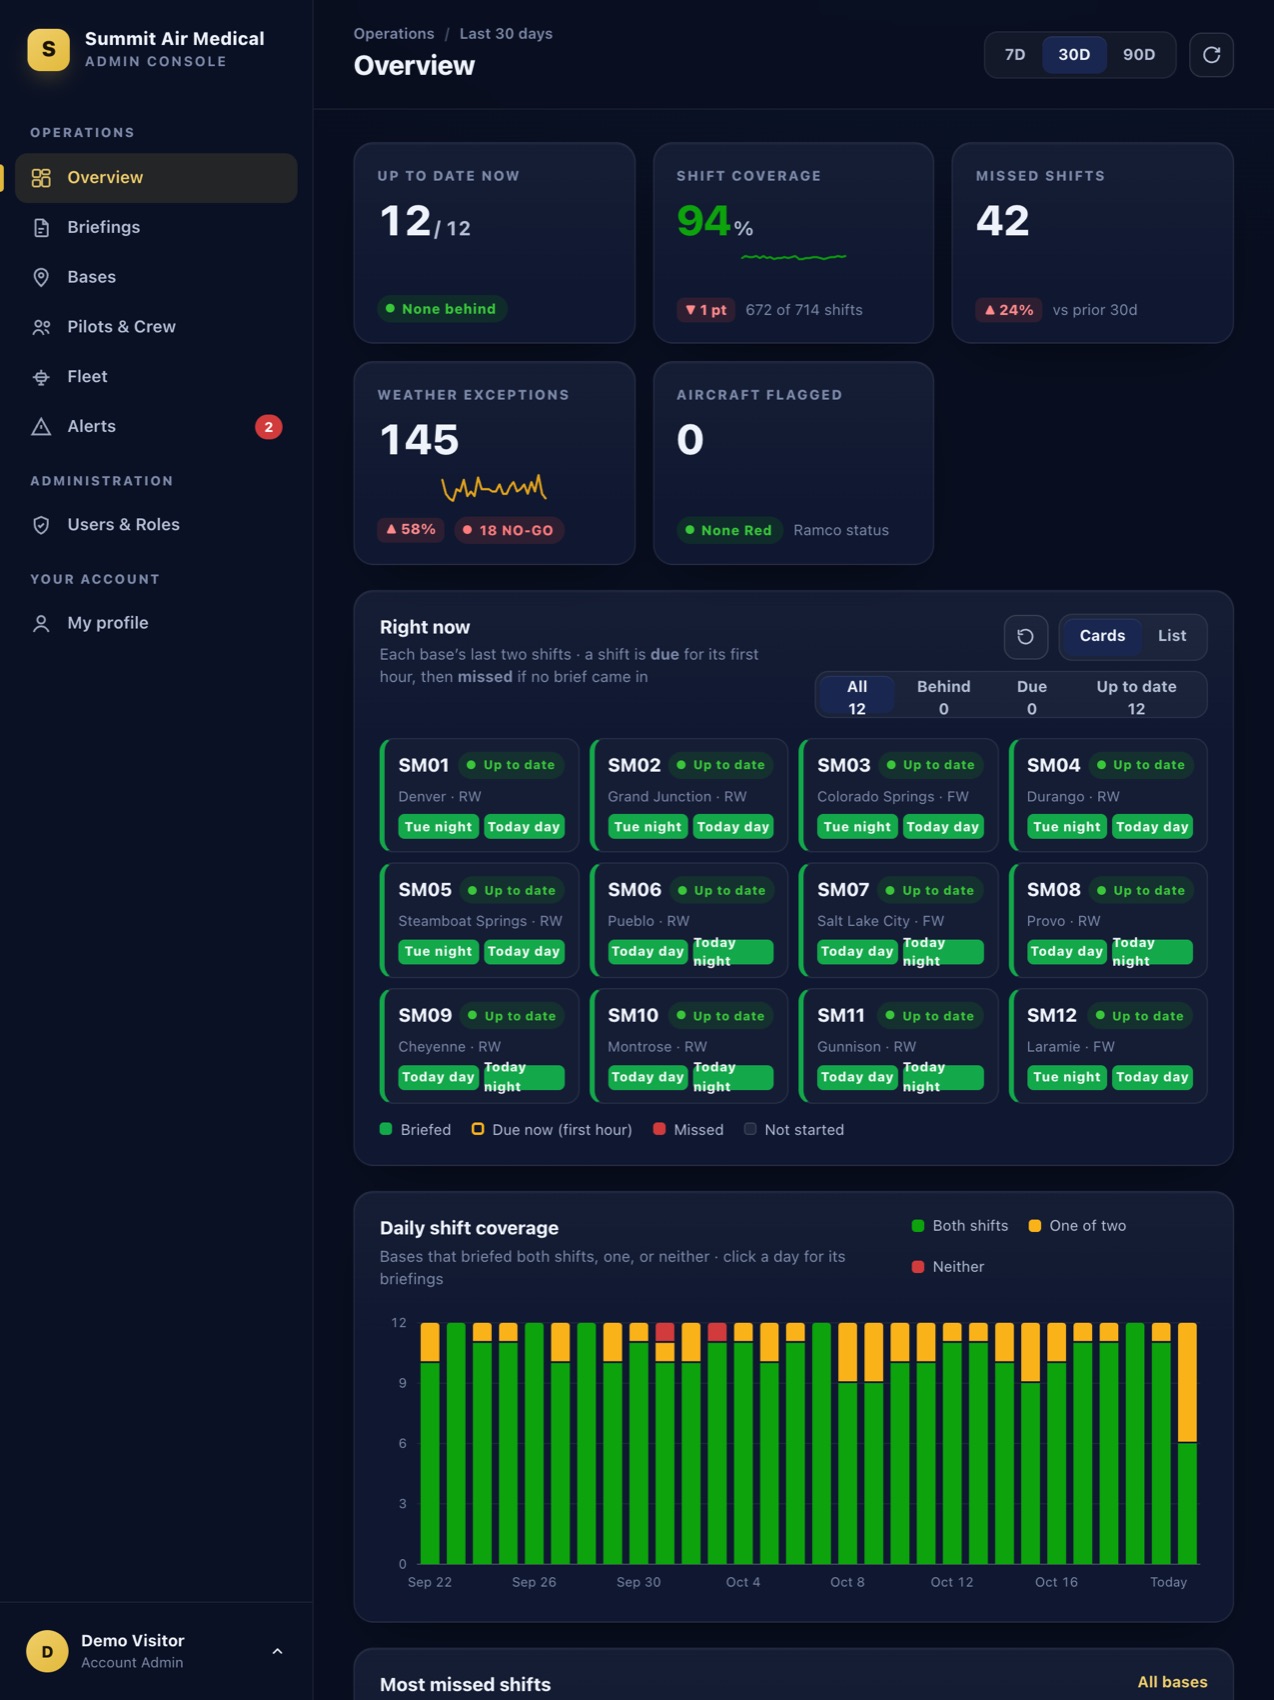Click the reset icon in Right now panel
The image size is (1274, 1700).
coord(1025,637)
